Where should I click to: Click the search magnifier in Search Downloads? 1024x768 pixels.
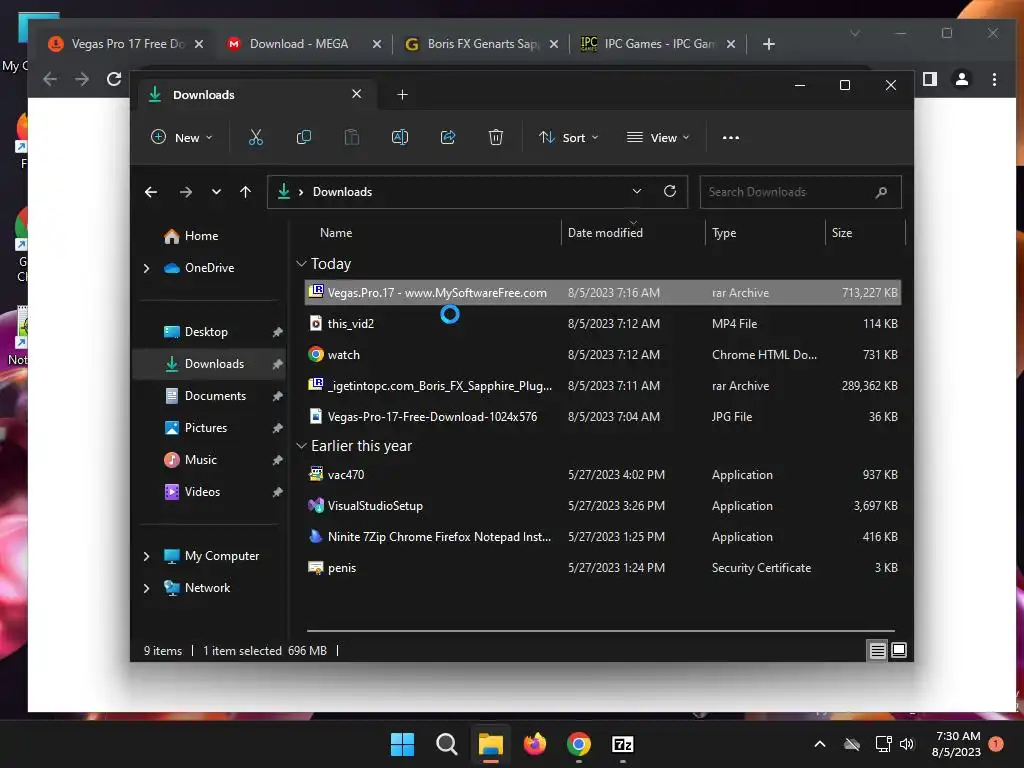881,192
